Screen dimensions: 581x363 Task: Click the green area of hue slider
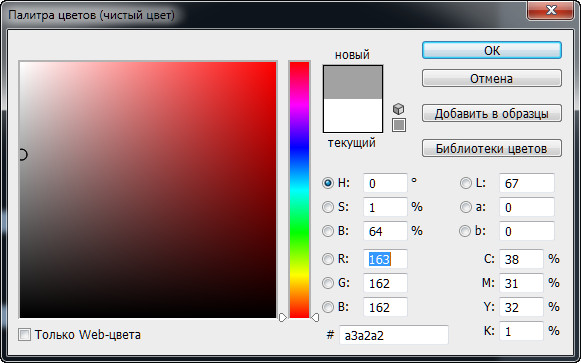coord(299,232)
